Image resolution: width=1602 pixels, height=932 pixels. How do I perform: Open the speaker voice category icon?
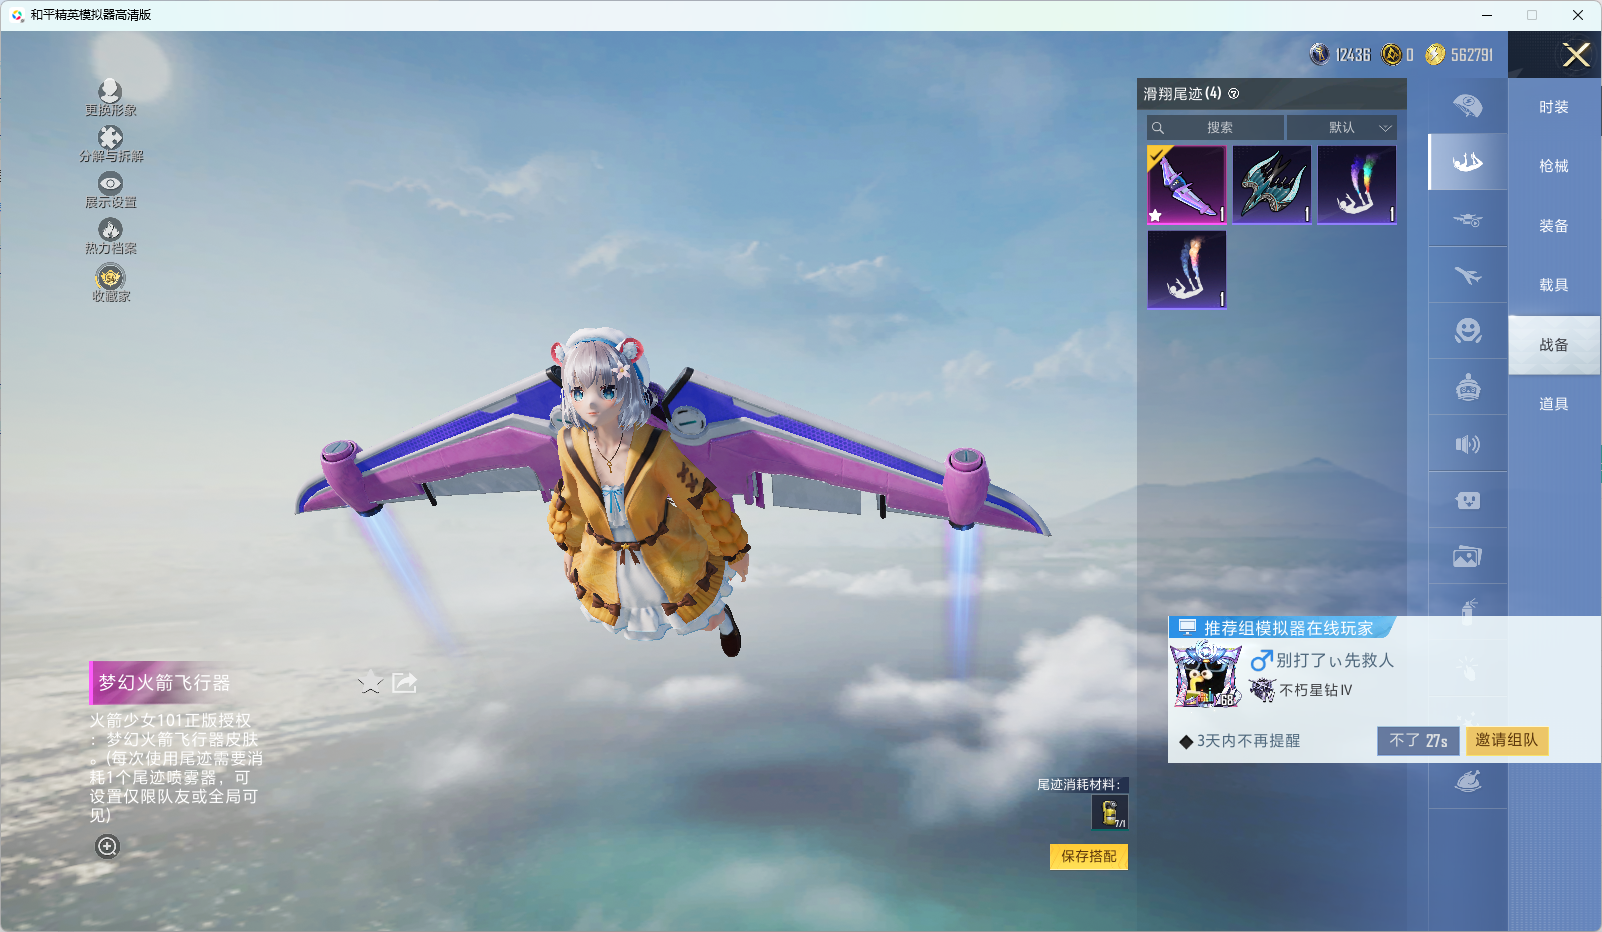click(1468, 444)
